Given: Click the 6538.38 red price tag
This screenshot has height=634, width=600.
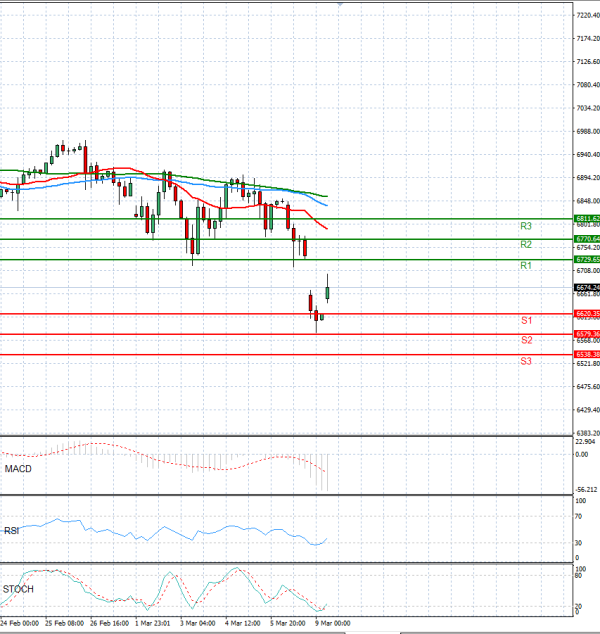Looking at the screenshot, I should (587, 355).
